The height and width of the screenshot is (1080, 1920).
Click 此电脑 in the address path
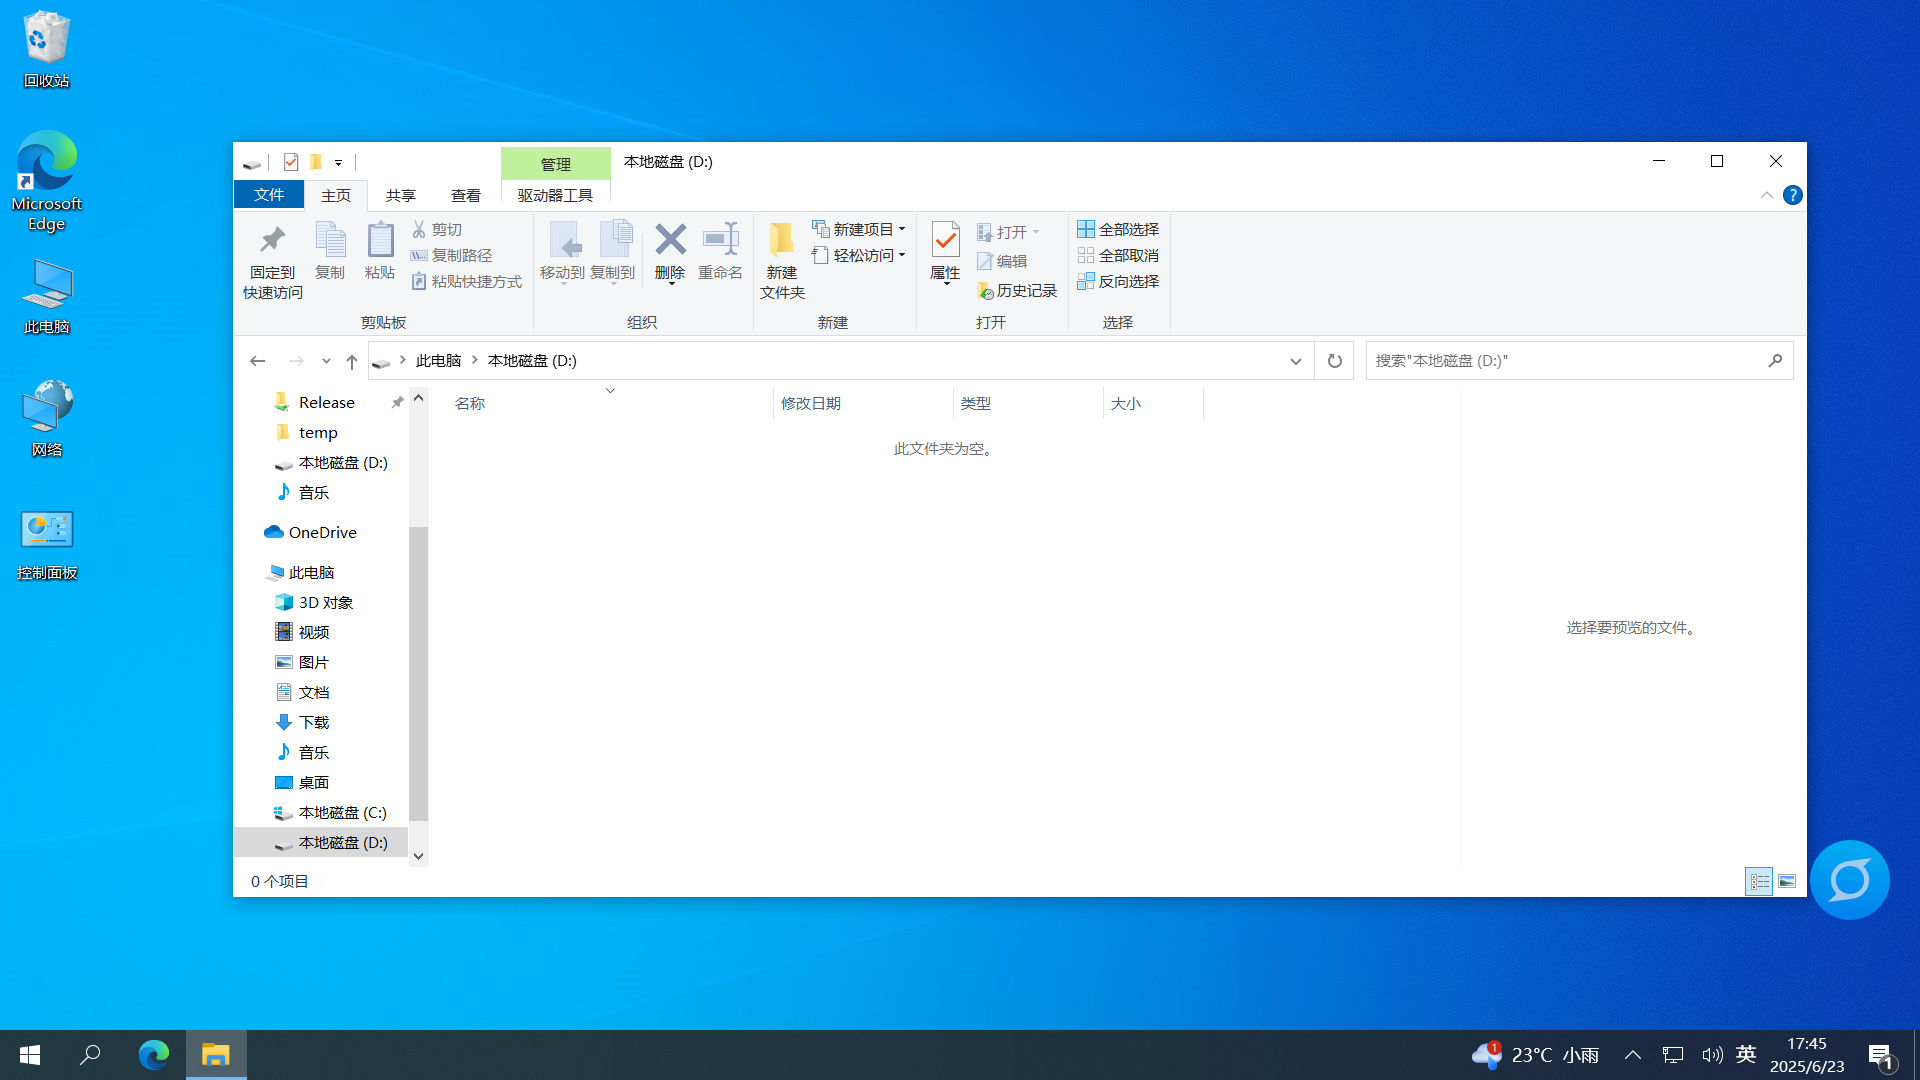tap(438, 361)
